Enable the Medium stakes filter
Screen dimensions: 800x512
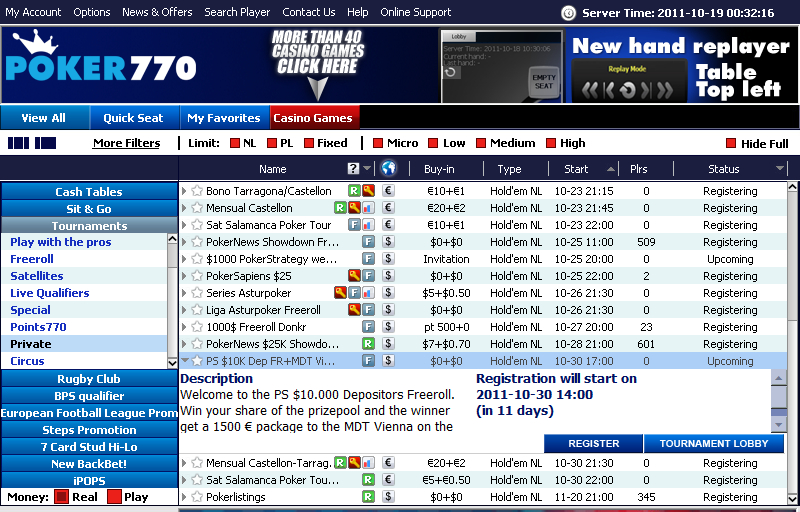point(481,143)
